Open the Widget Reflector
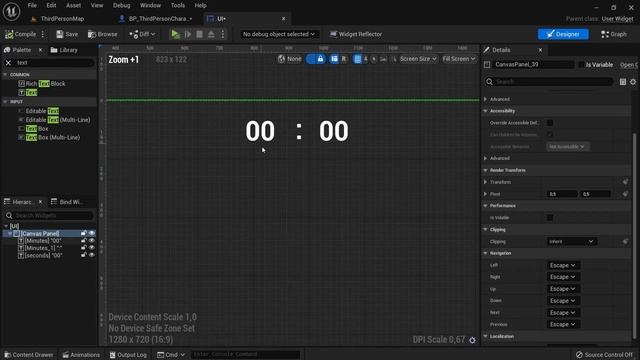The height and width of the screenshot is (360, 640). tap(356, 34)
